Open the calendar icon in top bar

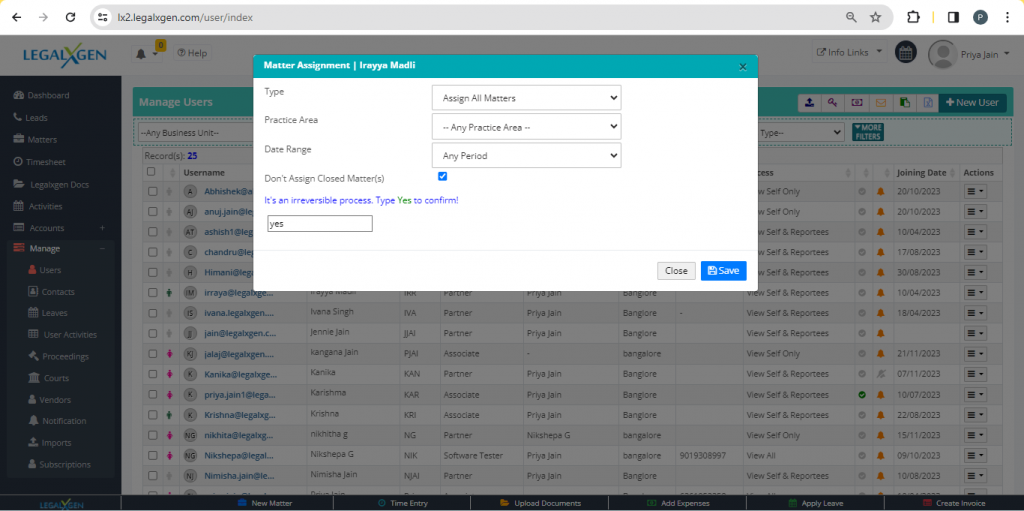pyautogui.click(x=905, y=52)
